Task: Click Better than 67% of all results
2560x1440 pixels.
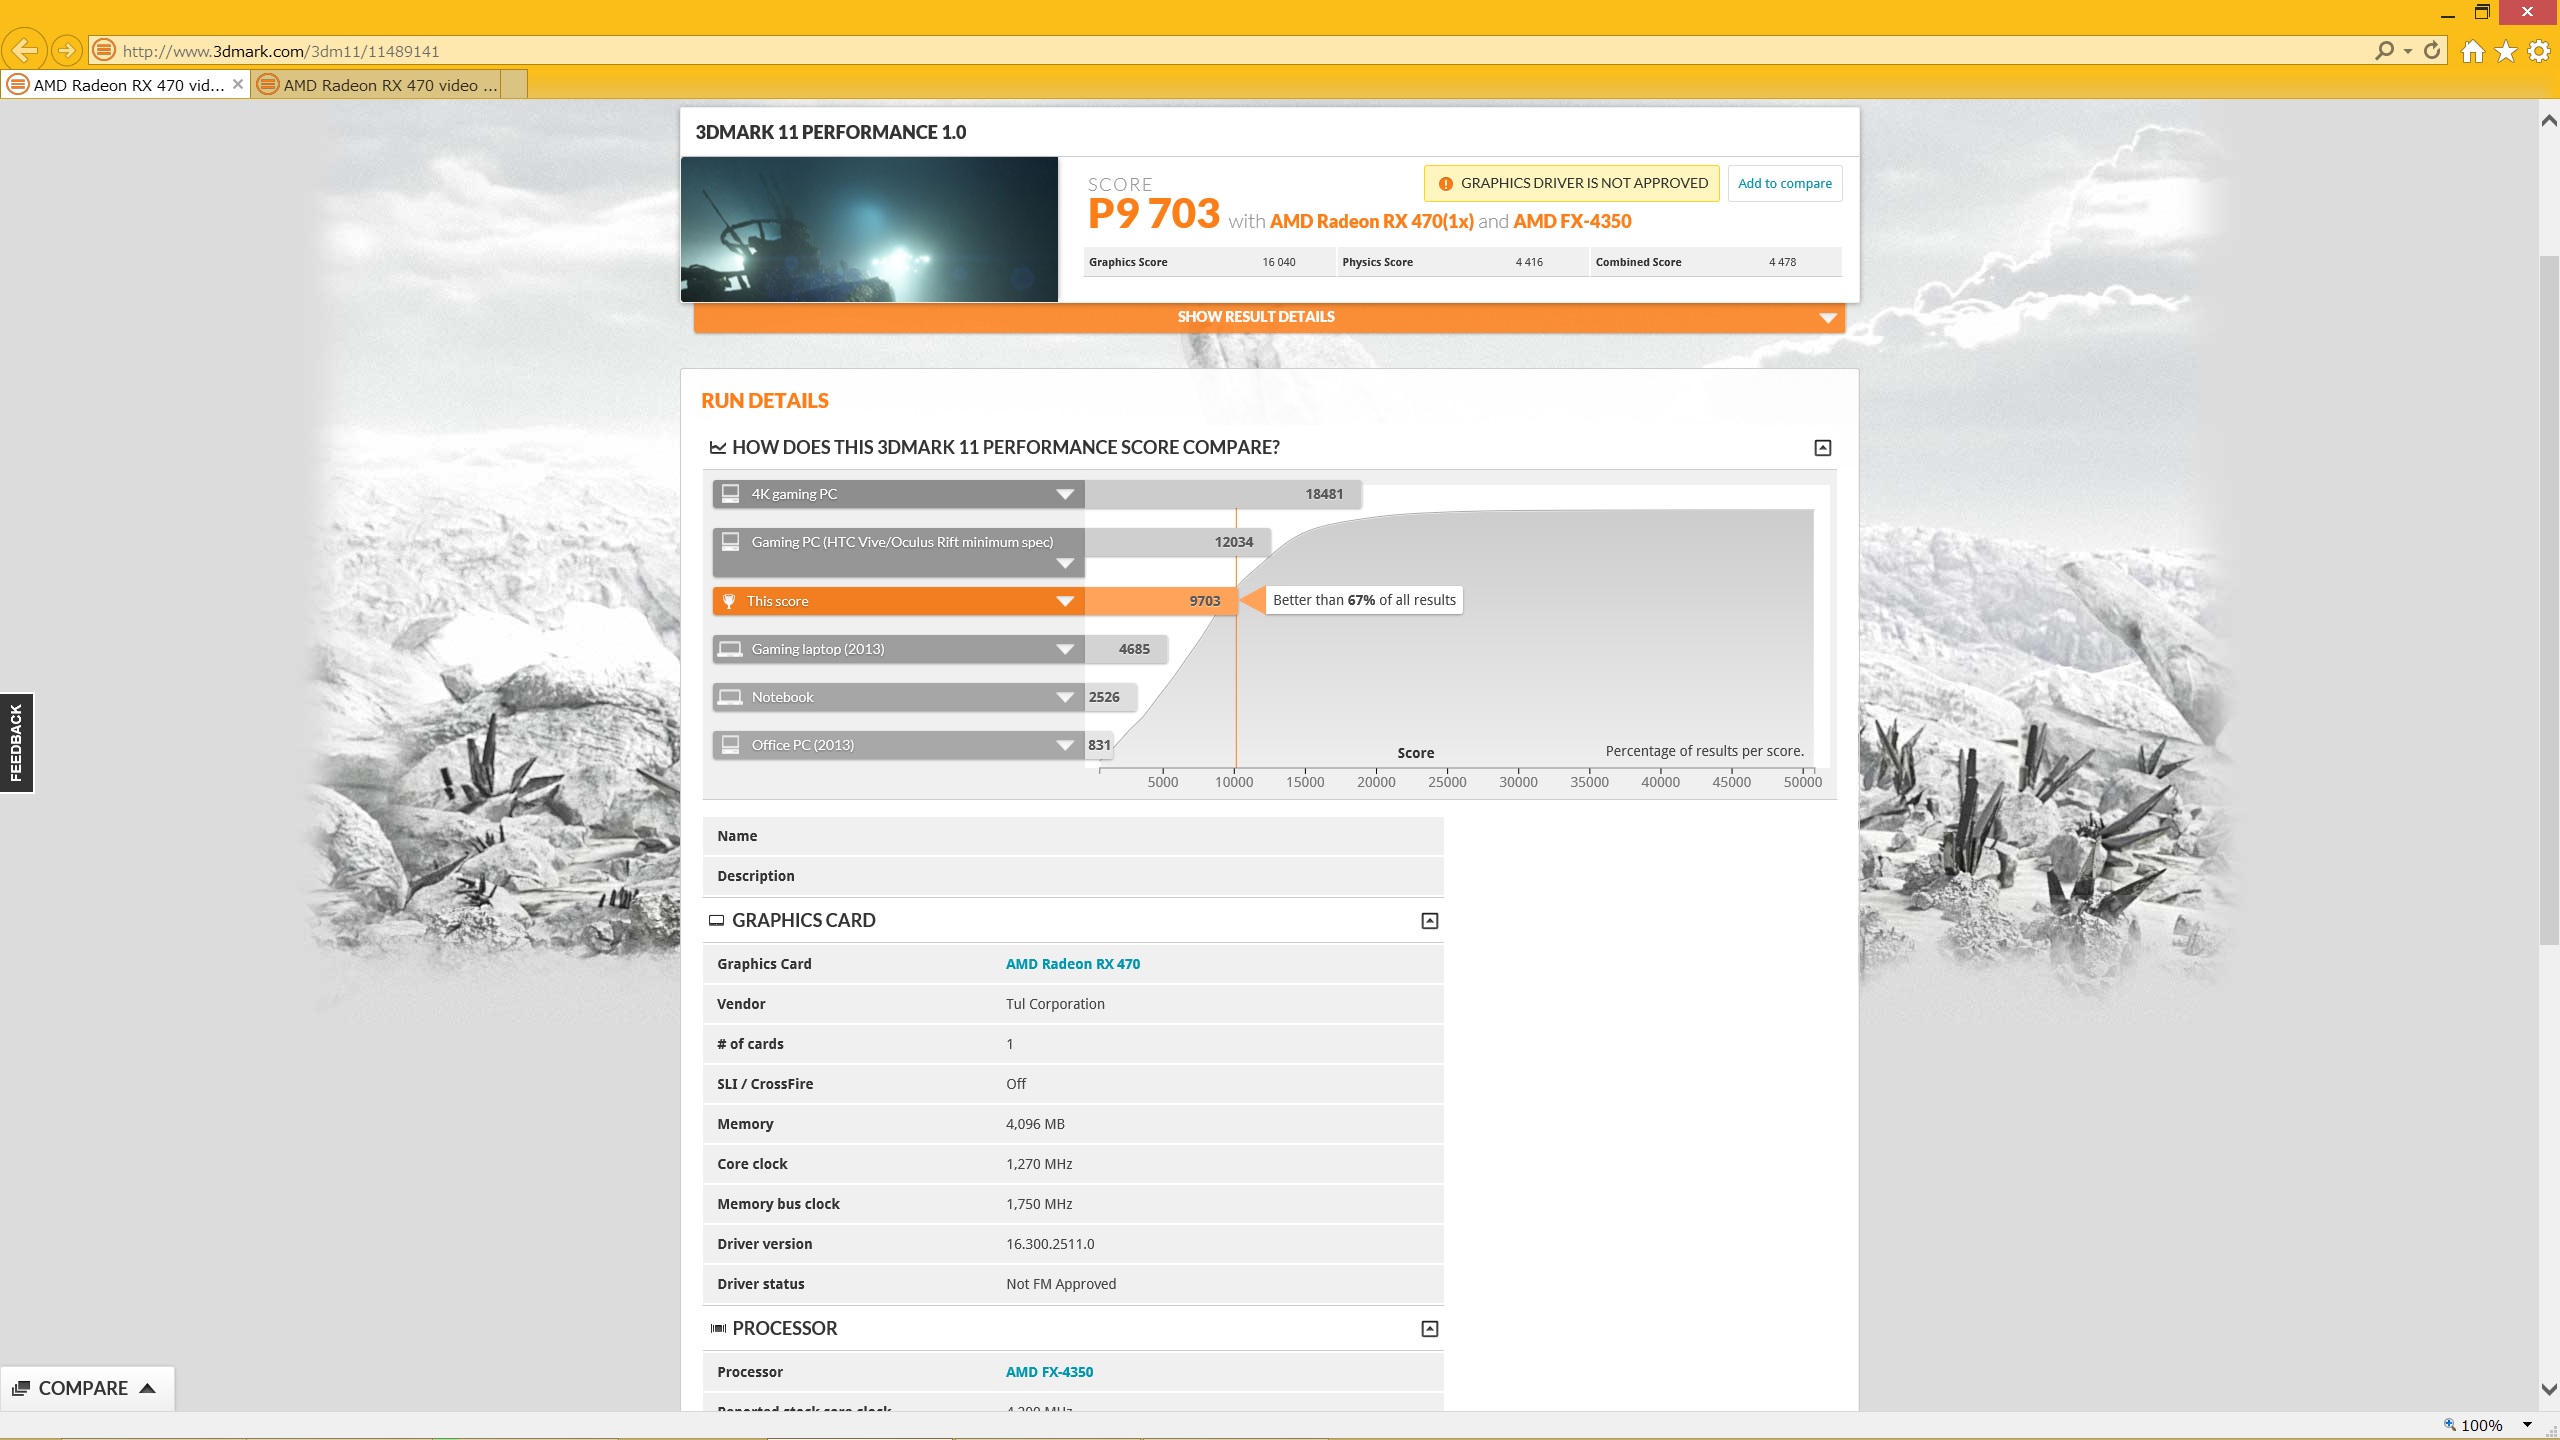Action: 1364,600
